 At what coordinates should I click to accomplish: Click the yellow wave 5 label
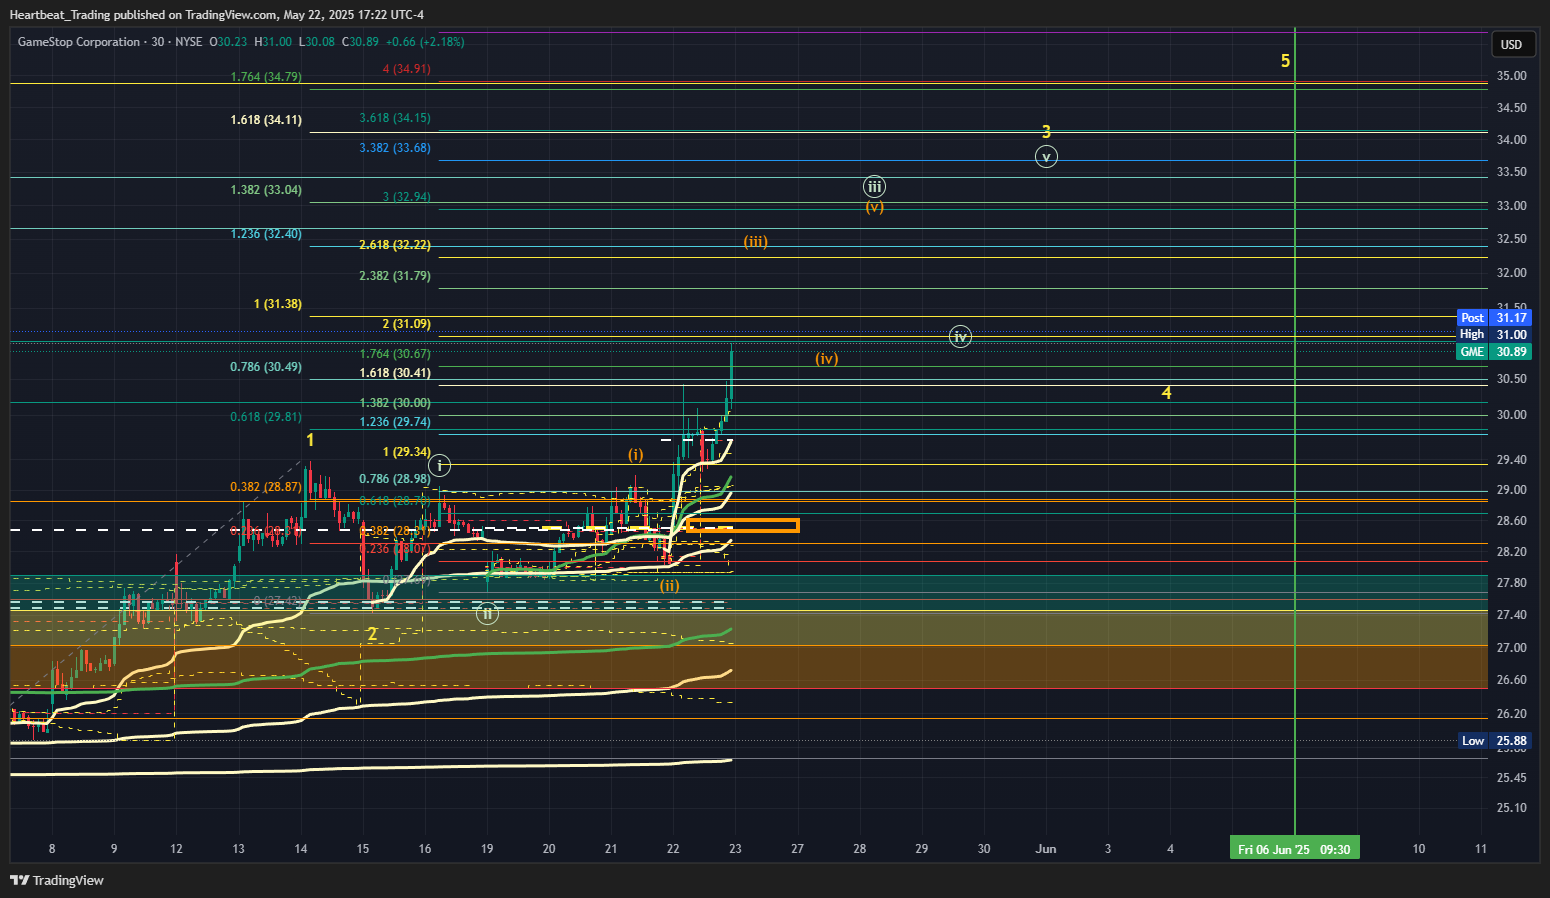click(x=1285, y=61)
